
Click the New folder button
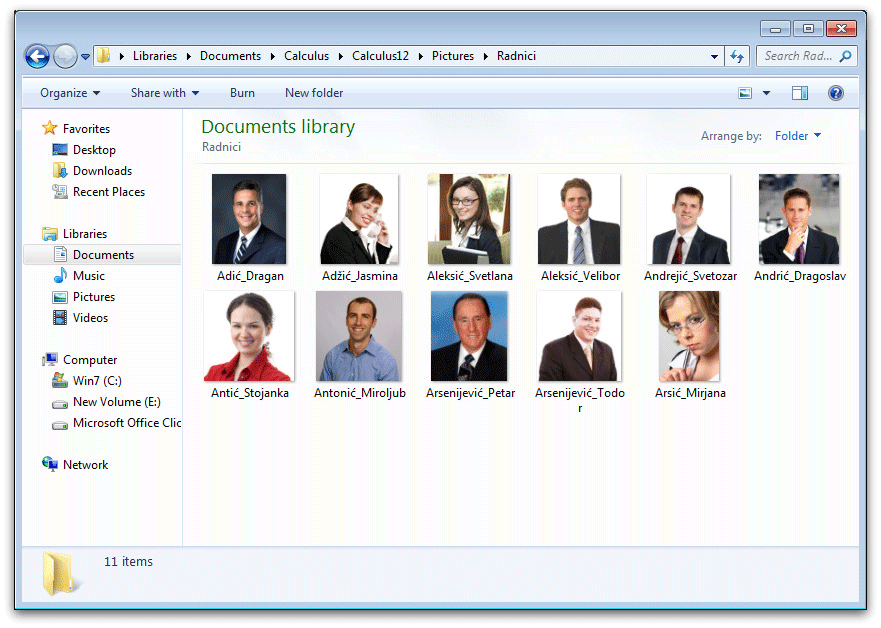314,93
